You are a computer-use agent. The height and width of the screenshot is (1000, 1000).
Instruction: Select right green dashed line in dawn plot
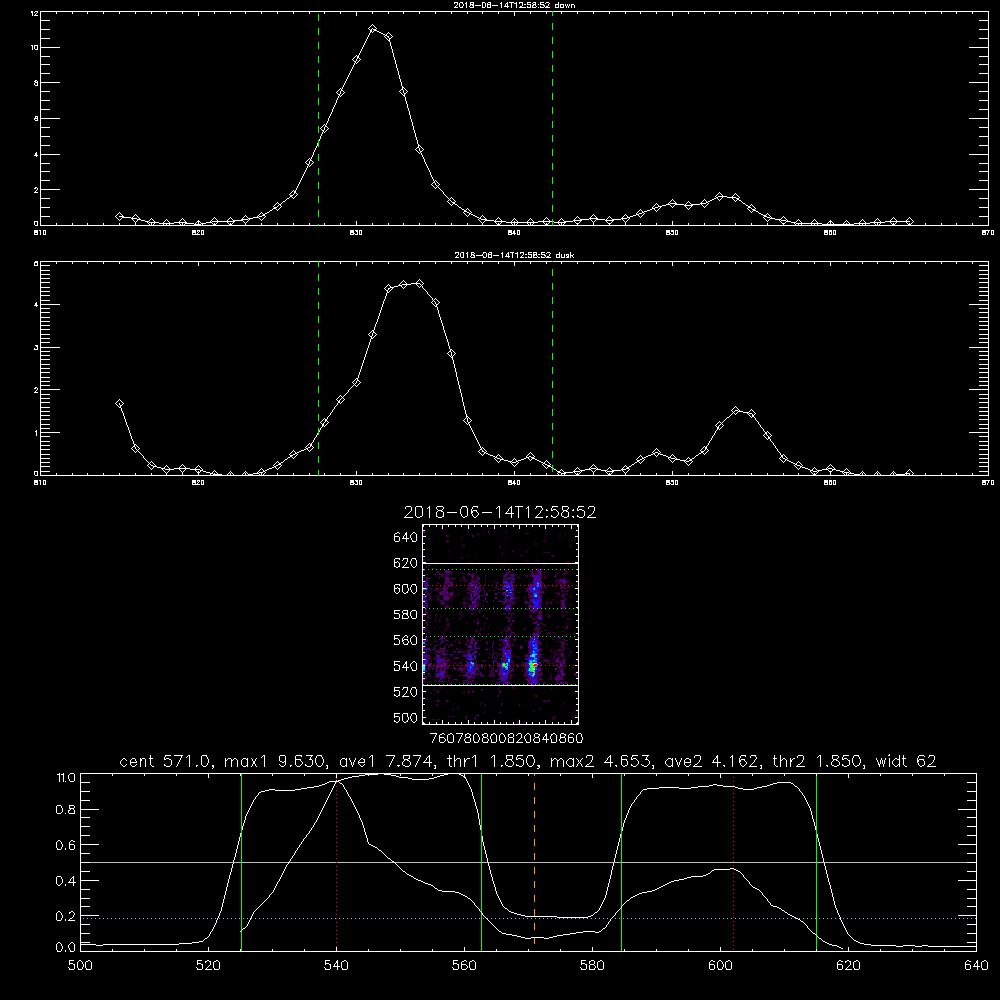[x=552, y=118]
